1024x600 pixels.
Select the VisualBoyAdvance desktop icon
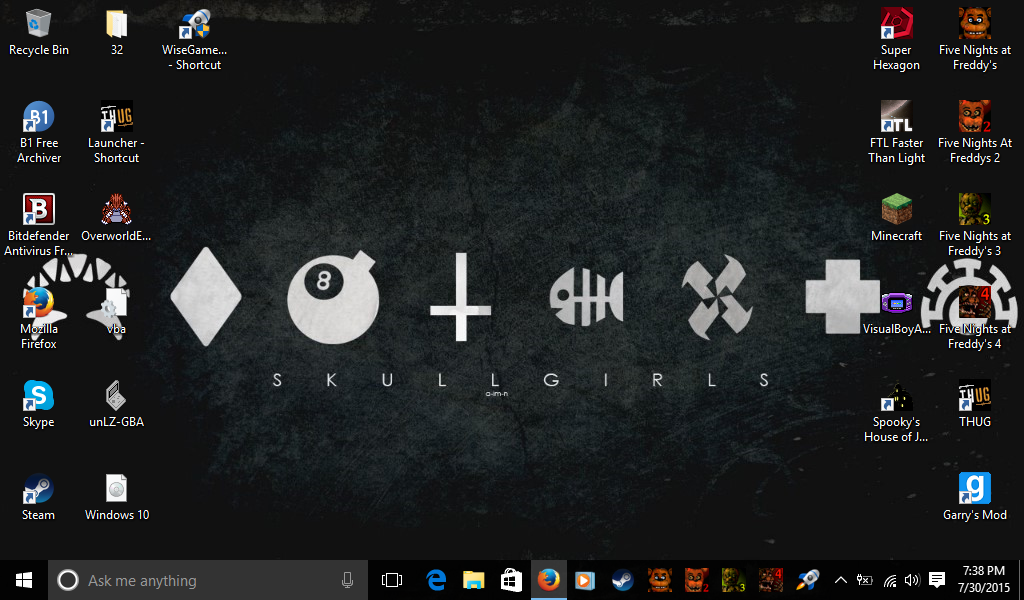896,312
